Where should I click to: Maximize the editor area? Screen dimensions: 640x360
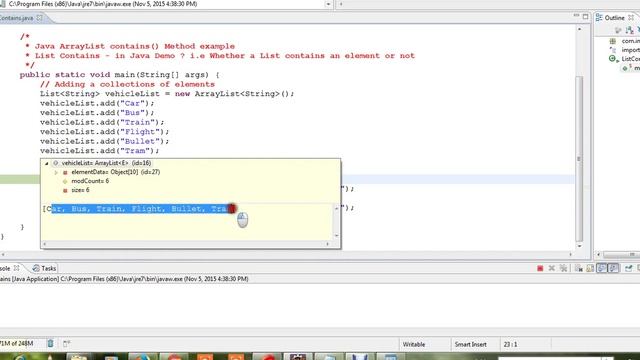[x=585, y=16]
